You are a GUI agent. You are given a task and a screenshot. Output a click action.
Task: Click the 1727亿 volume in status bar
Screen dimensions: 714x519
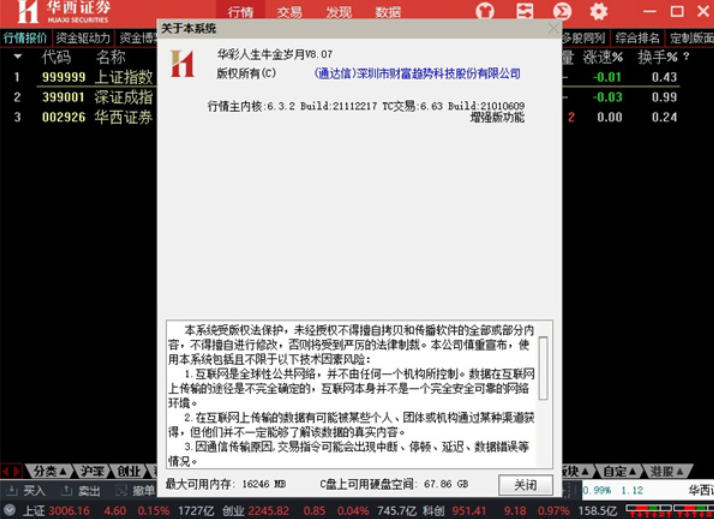tap(196, 511)
